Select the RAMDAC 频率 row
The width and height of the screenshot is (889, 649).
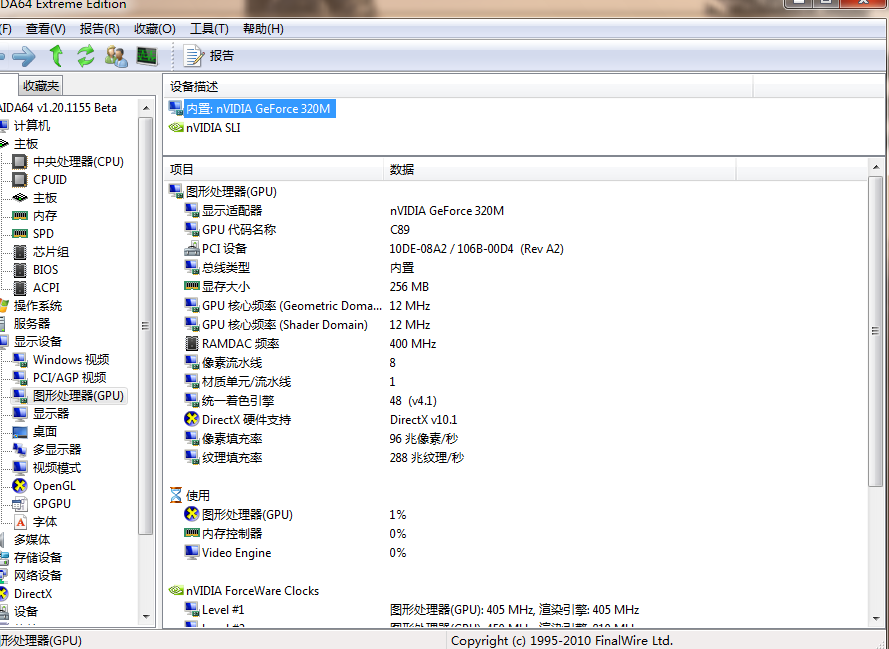coord(515,344)
